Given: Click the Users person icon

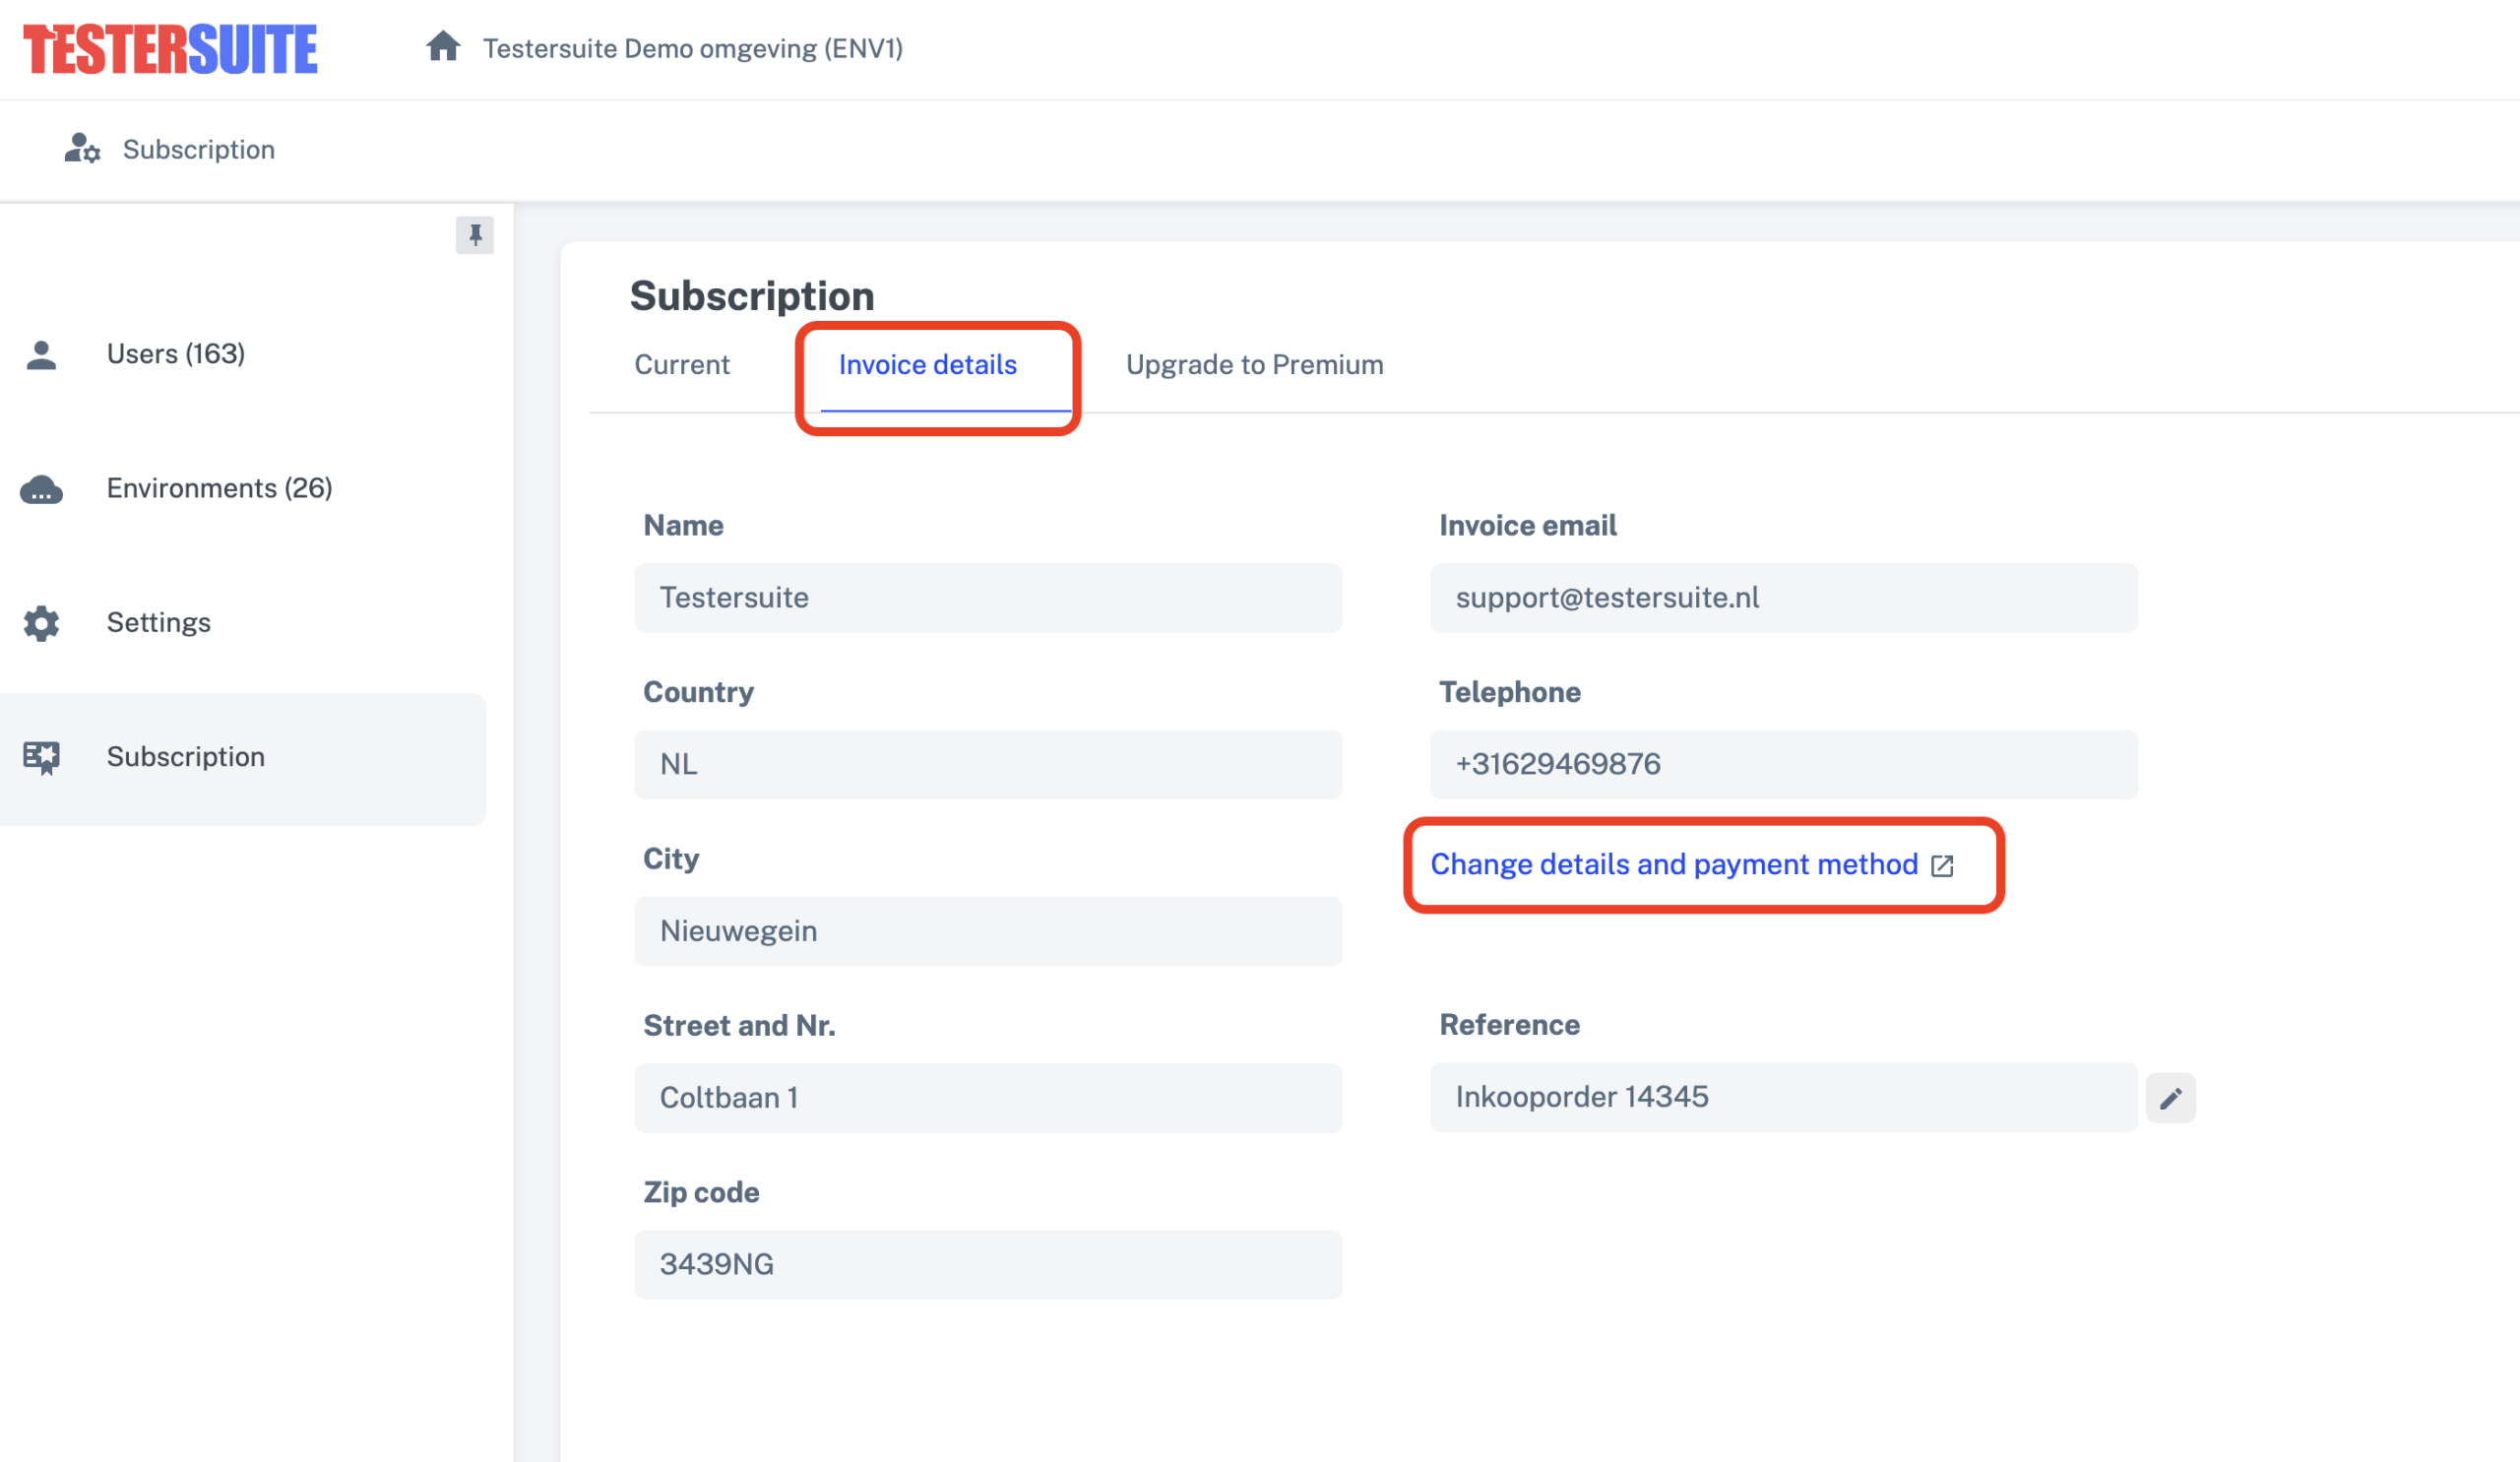Looking at the screenshot, I should (41, 354).
